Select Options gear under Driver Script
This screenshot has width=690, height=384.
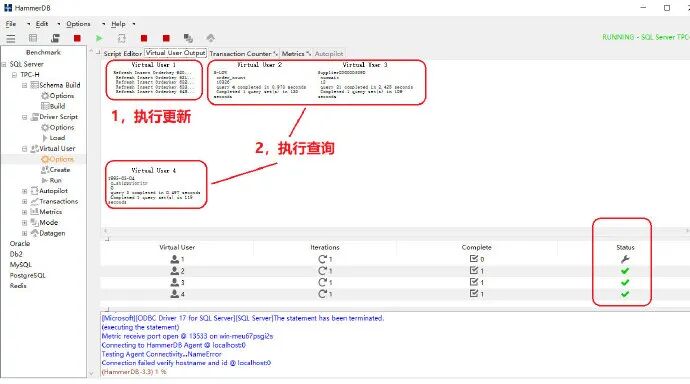(58, 127)
